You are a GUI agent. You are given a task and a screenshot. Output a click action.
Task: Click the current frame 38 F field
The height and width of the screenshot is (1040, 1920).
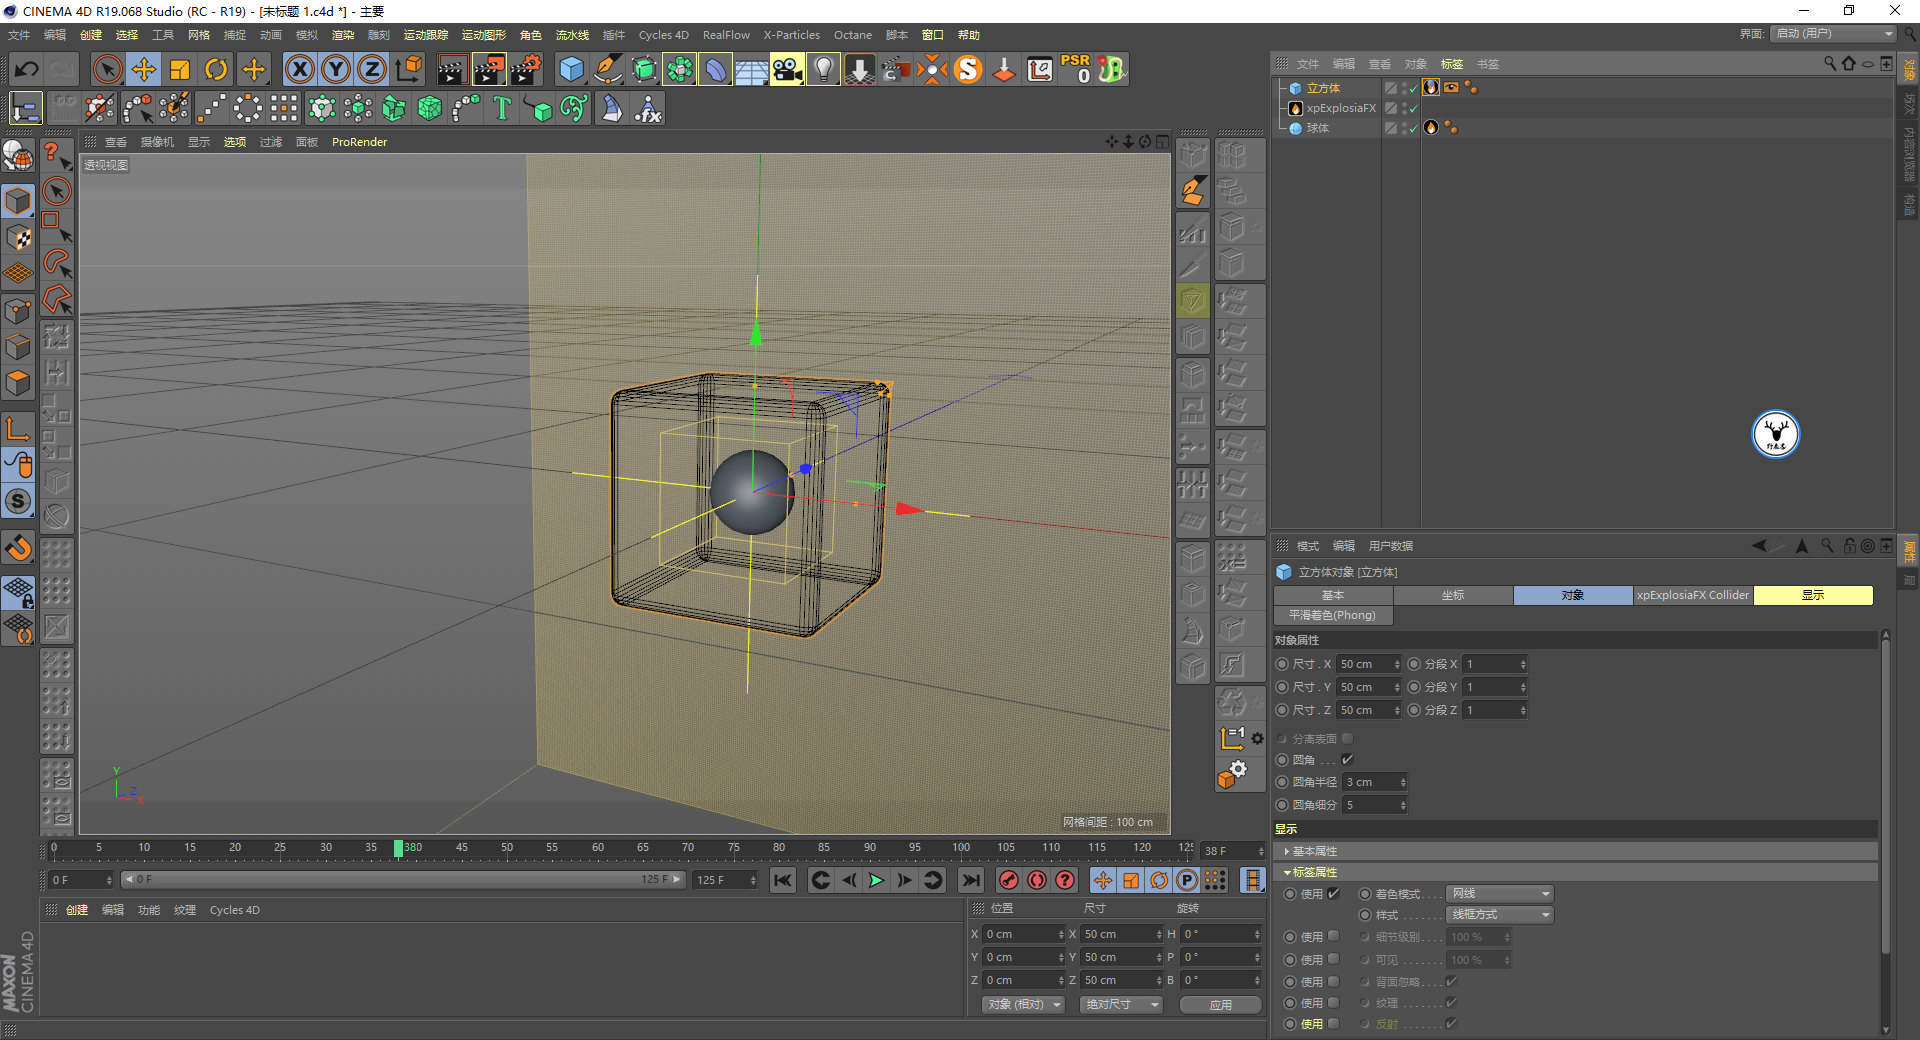coord(1233,851)
